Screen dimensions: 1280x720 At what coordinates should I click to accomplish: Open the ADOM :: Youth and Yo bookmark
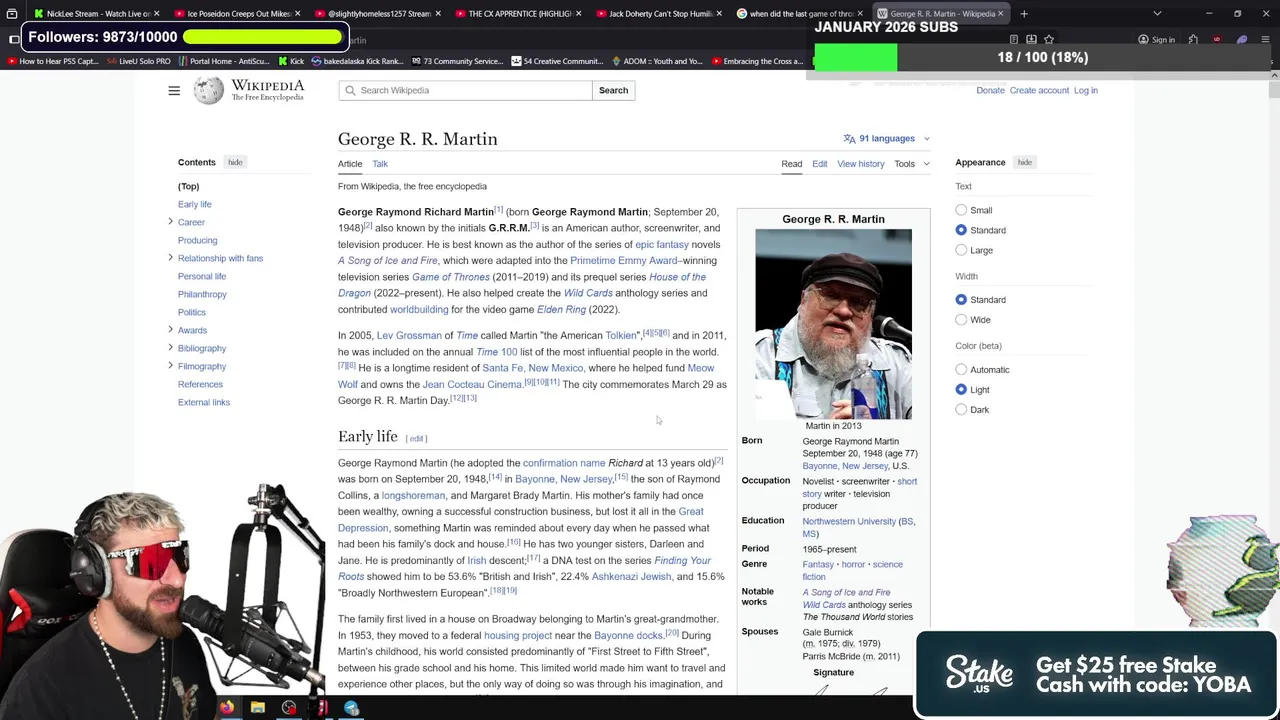point(656,61)
